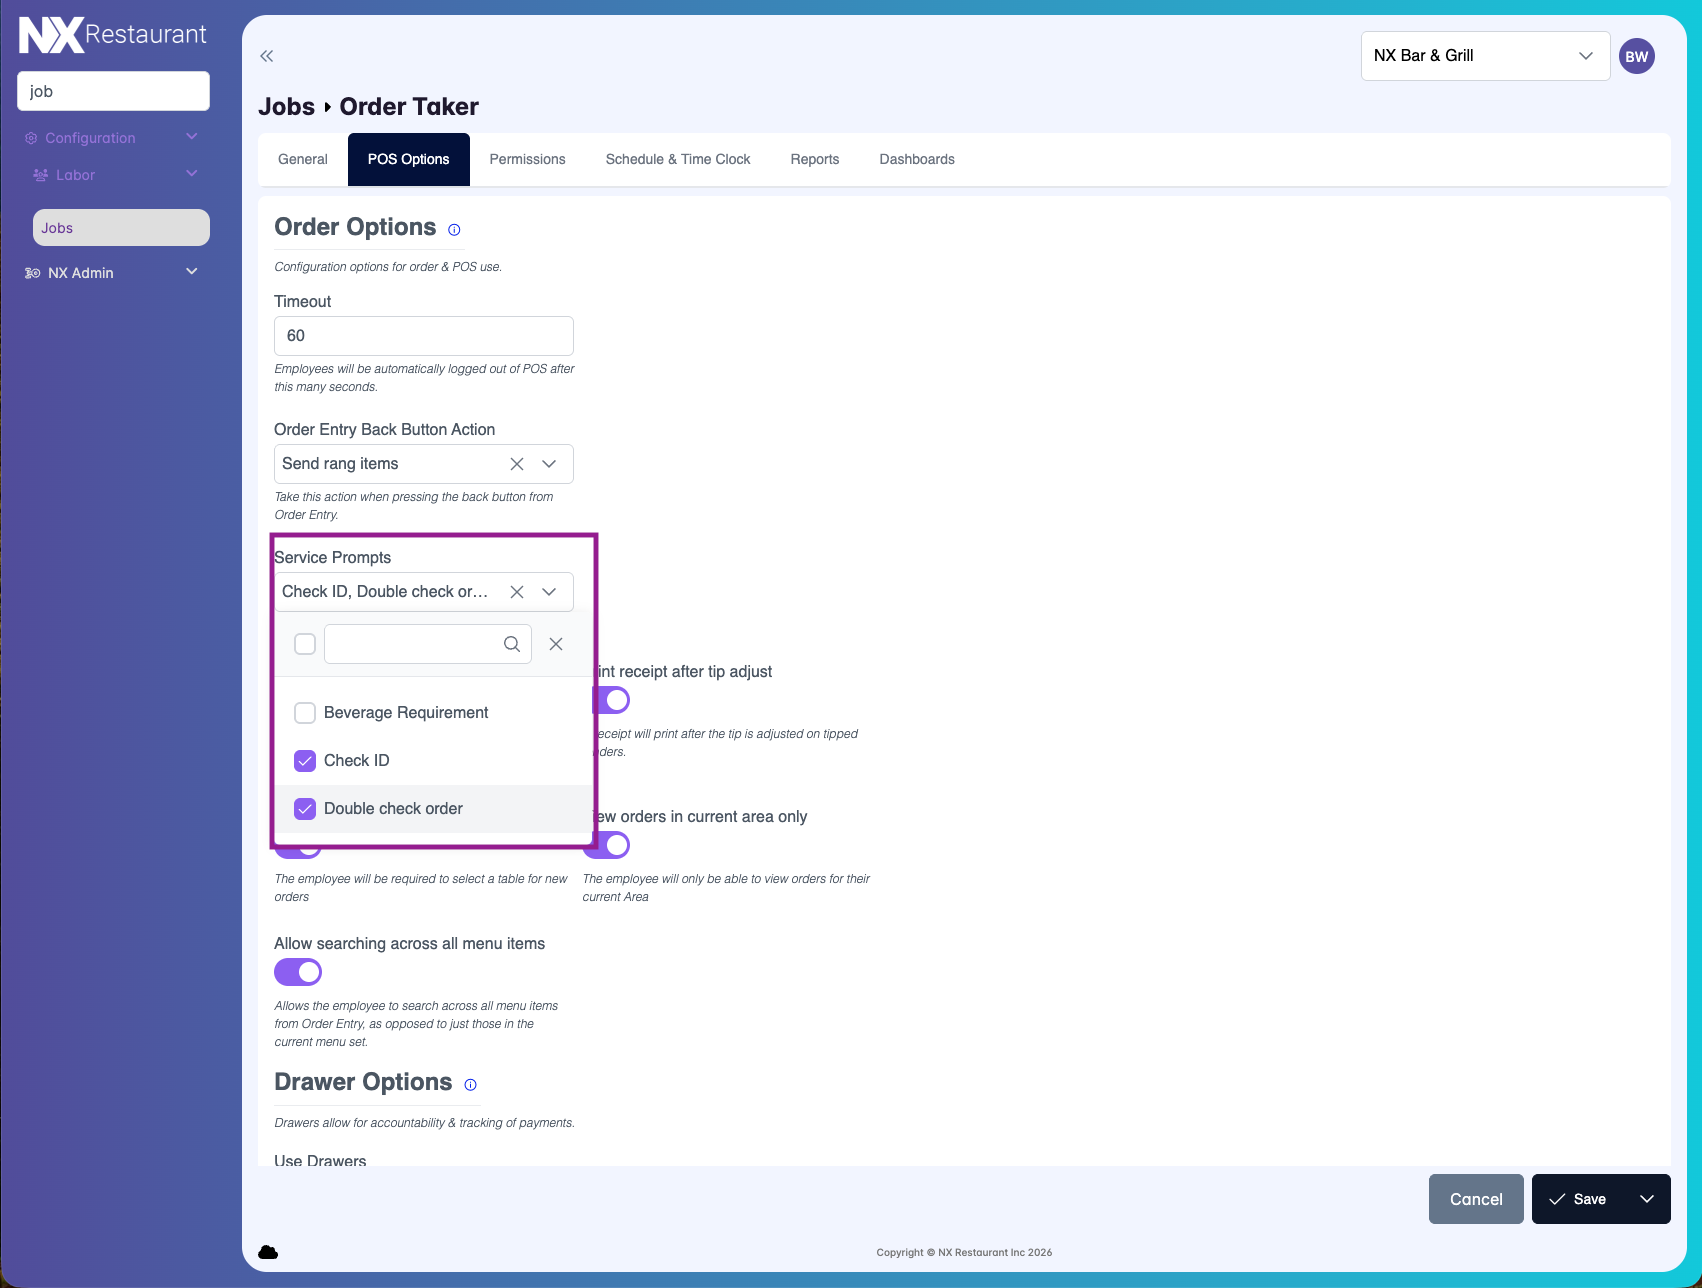Open Save button dropdown arrow
Screen dimensions: 1702x1288
click(1646, 1199)
